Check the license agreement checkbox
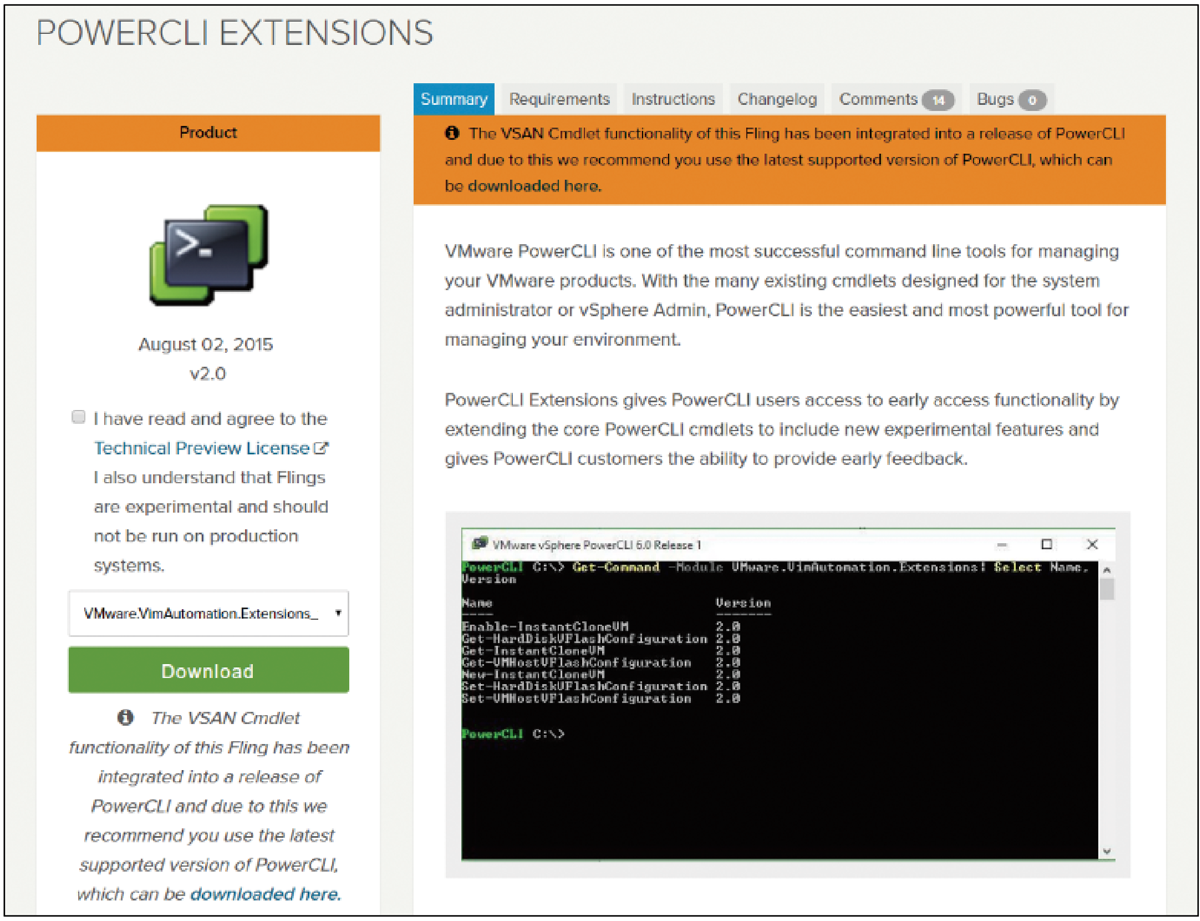The height and width of the screenshot is (921, 1200). pyautogui.click(x=79, y=417)
